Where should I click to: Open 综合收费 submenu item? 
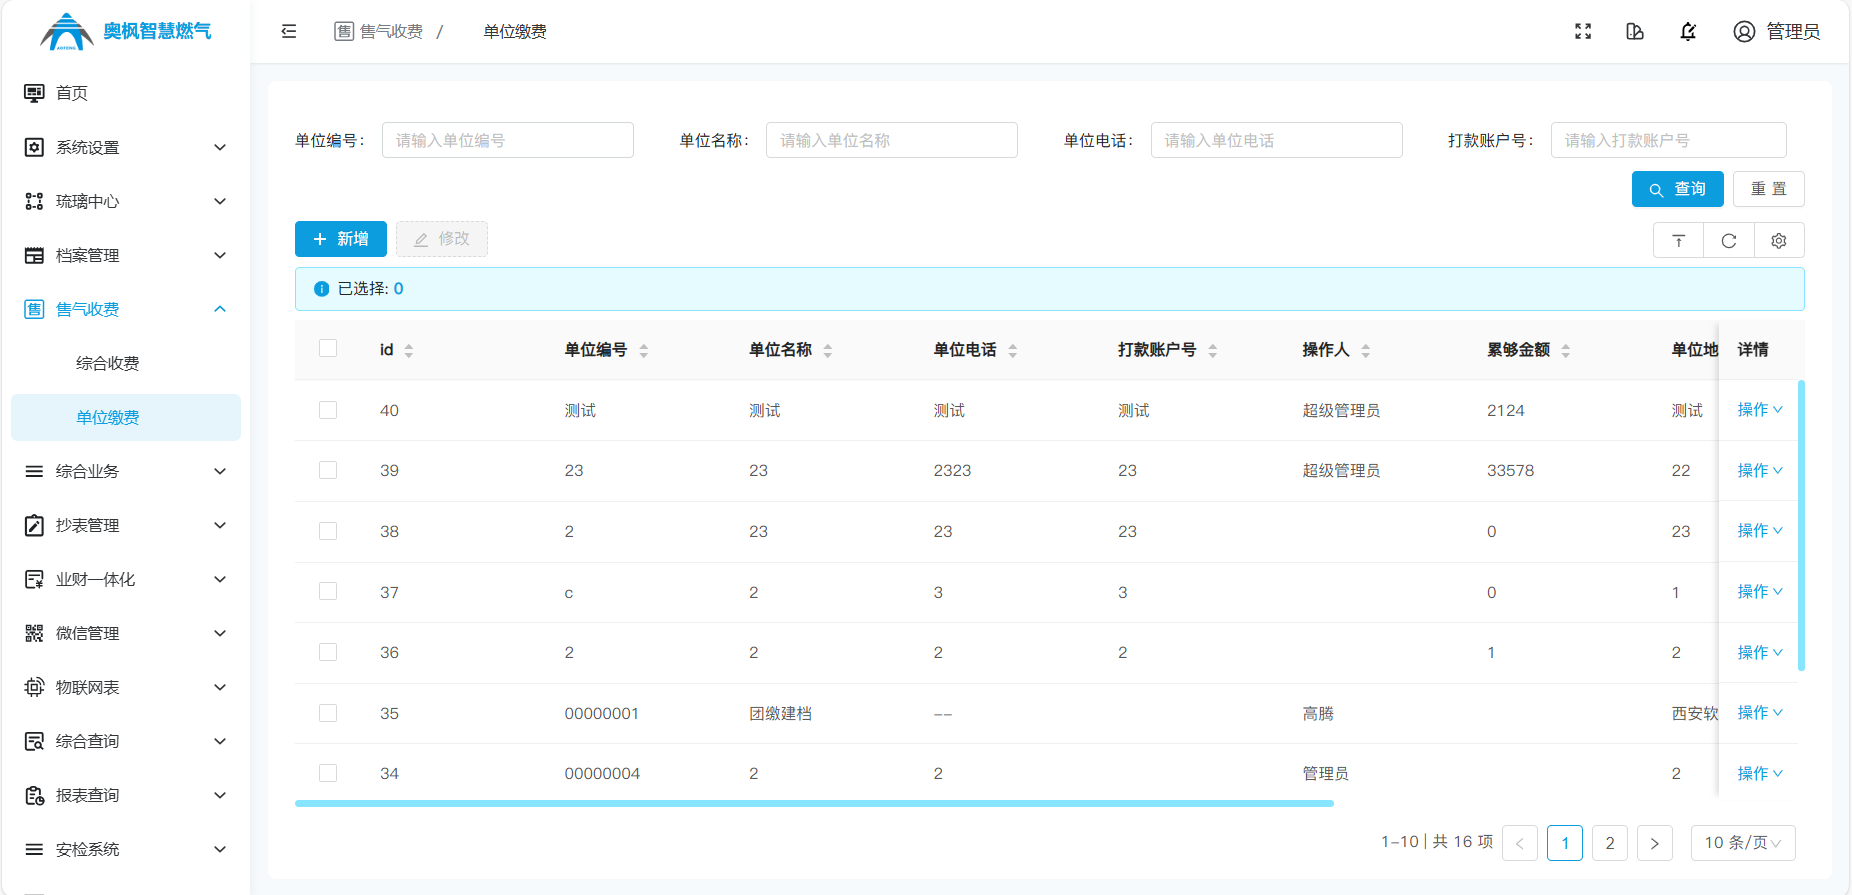pyautogui.click(x=126, y=363)
